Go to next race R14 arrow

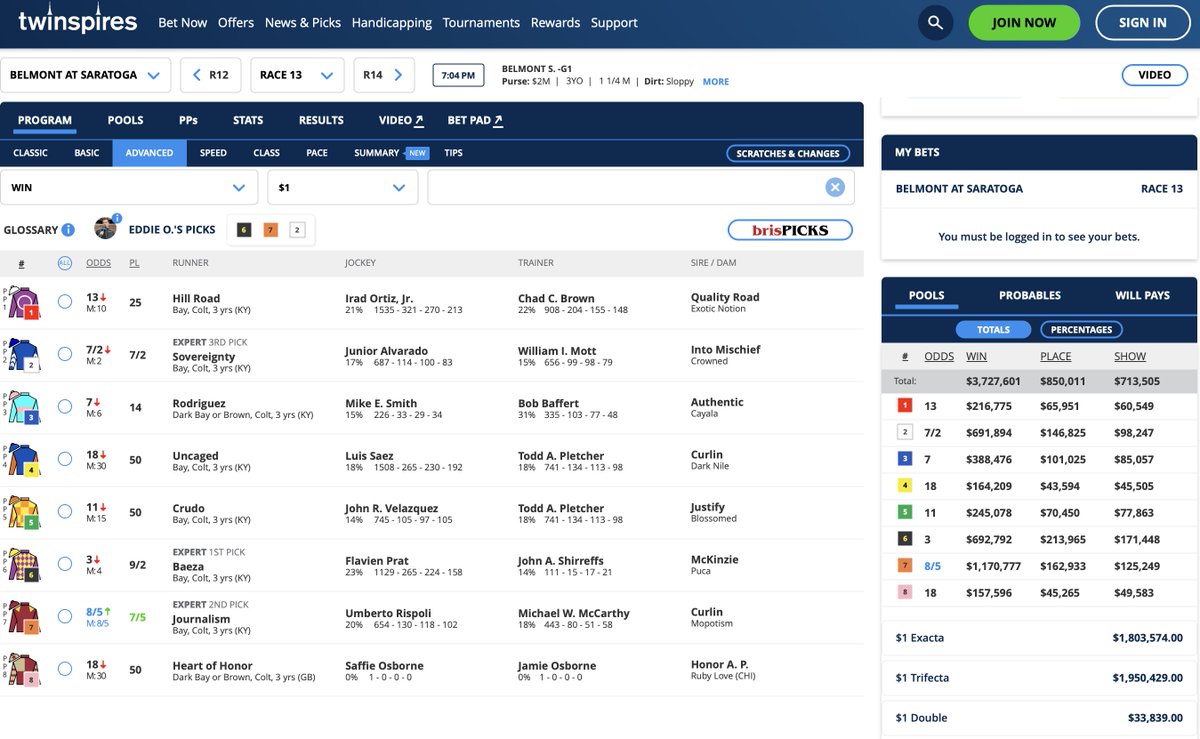coord(383,75)
